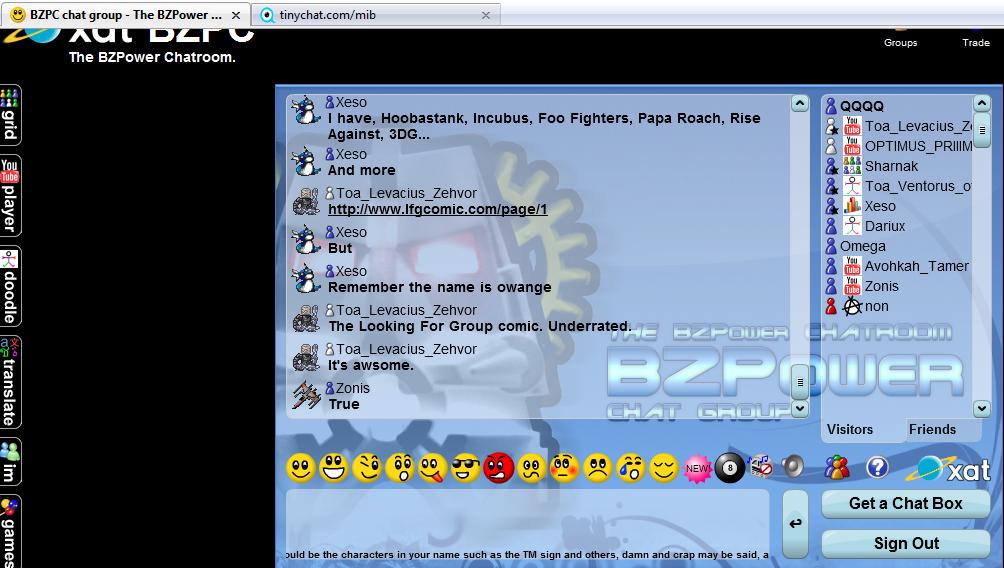This screenshot has width=1004, height=568.
Task: Insert the winking smiley
Action: click(x=367, y=468)
